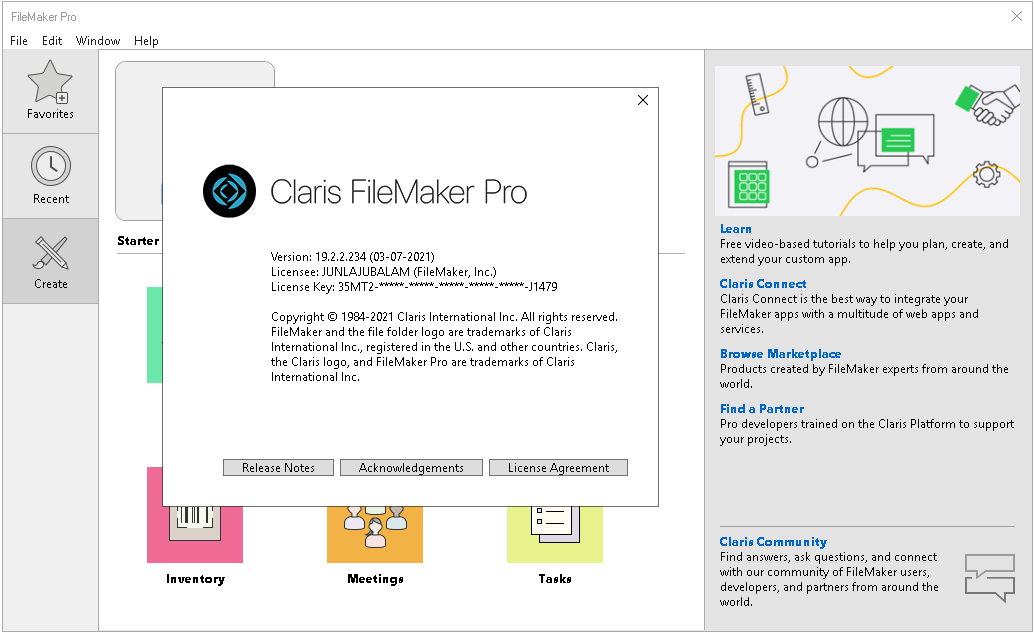Click the version number text 19.2.2.234
1034x632 pixels.
pos(340,257)
